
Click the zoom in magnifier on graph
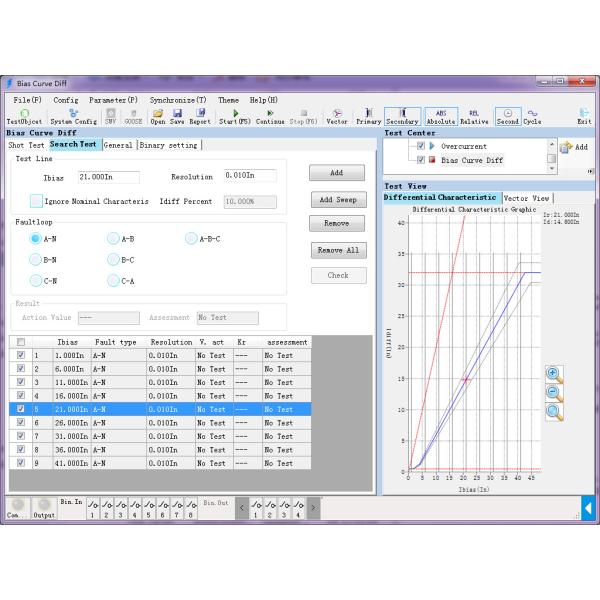553,374
